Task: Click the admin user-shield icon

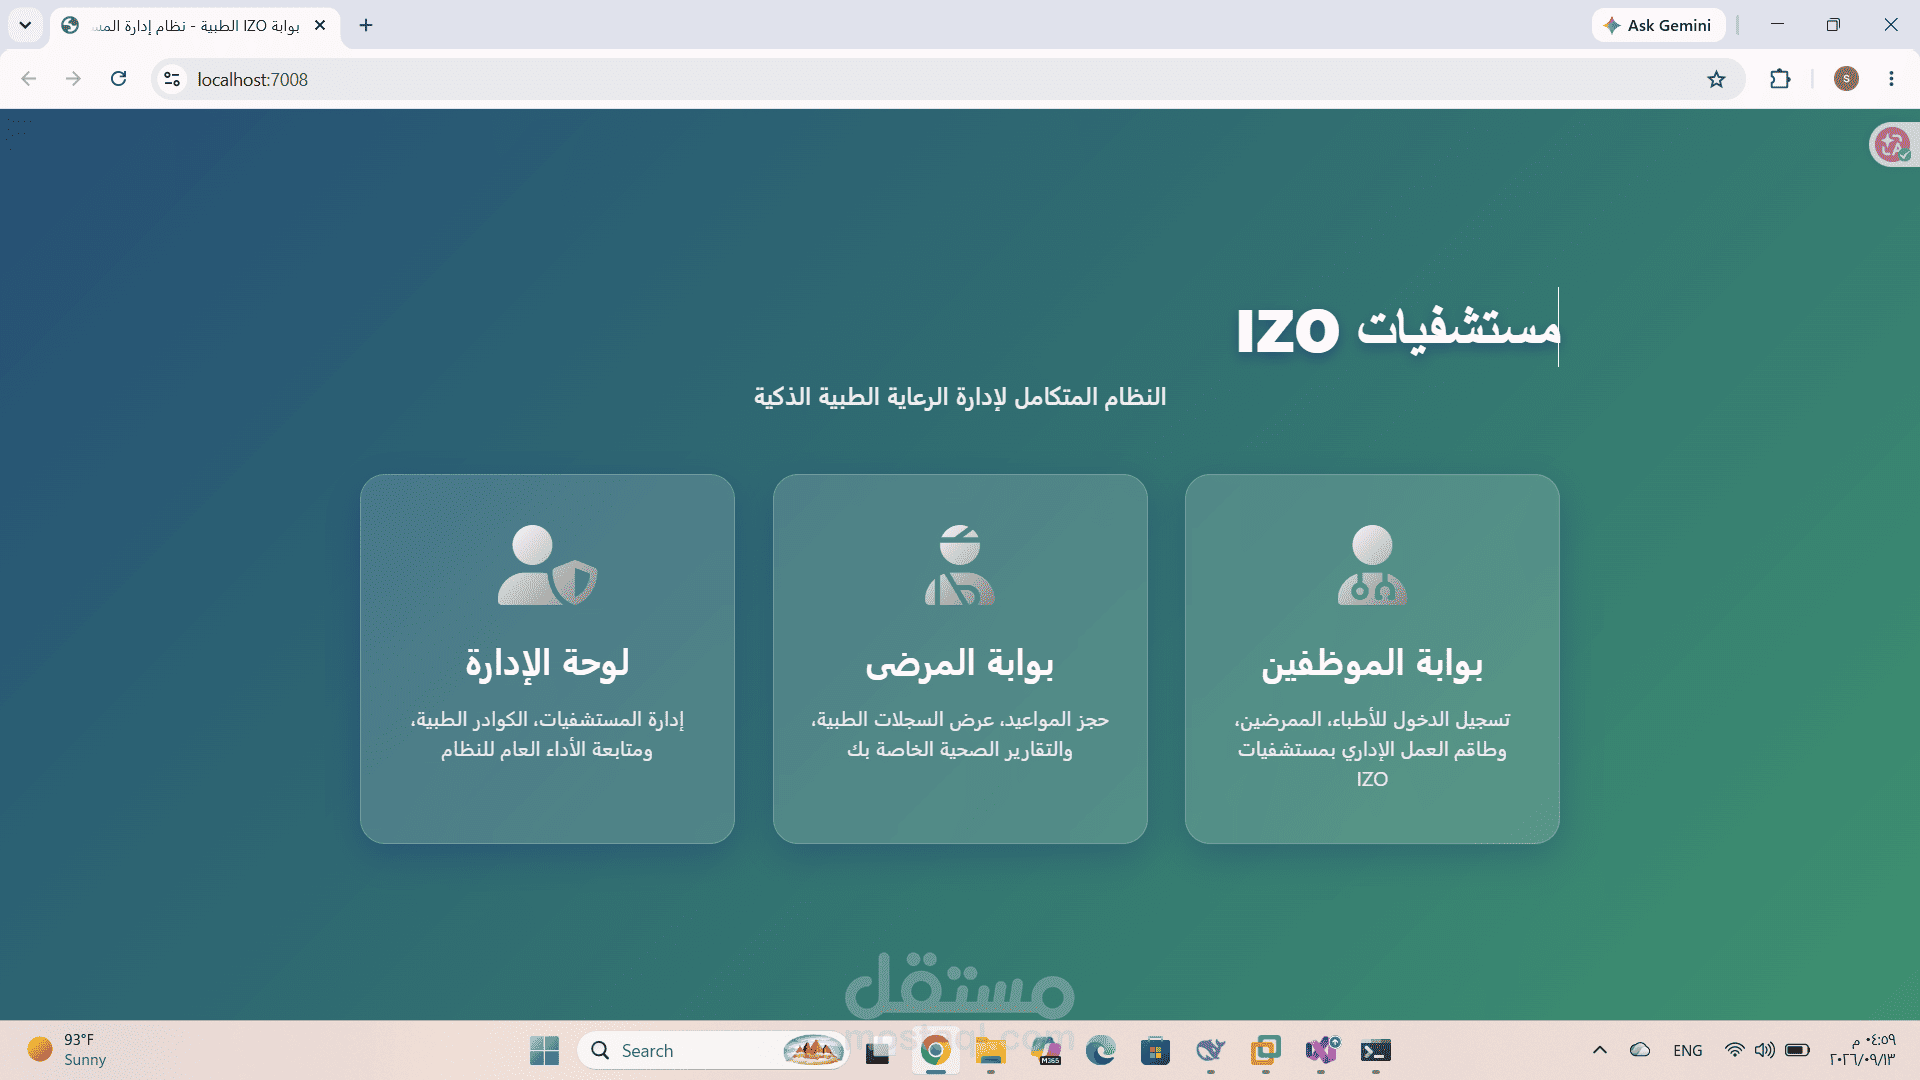Action: point(547,565)
